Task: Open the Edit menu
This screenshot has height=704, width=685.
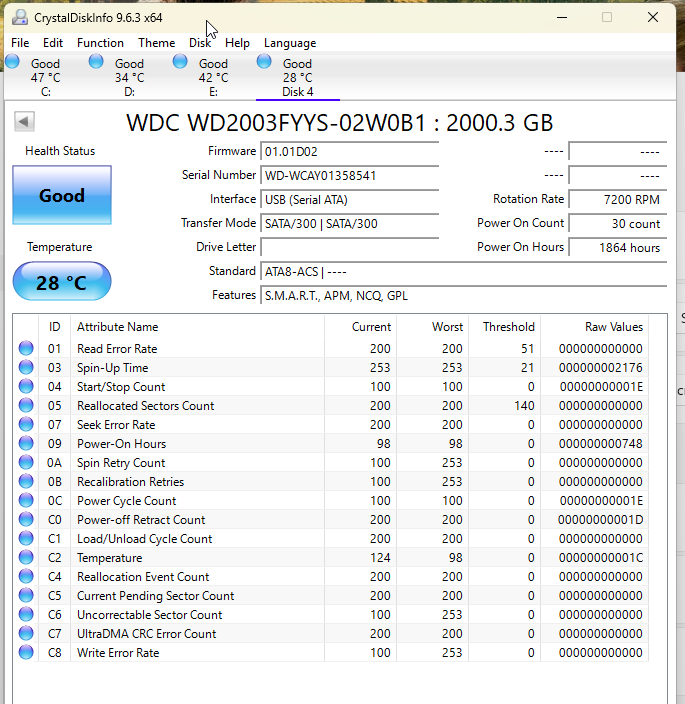Action: point(53,43)
